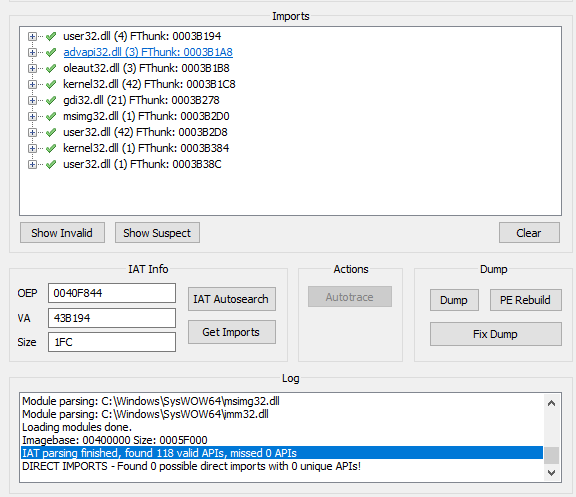
Task: Click green checkmark next to gdi32.dll
Action: pyautogui.click(x=51, y=100)
